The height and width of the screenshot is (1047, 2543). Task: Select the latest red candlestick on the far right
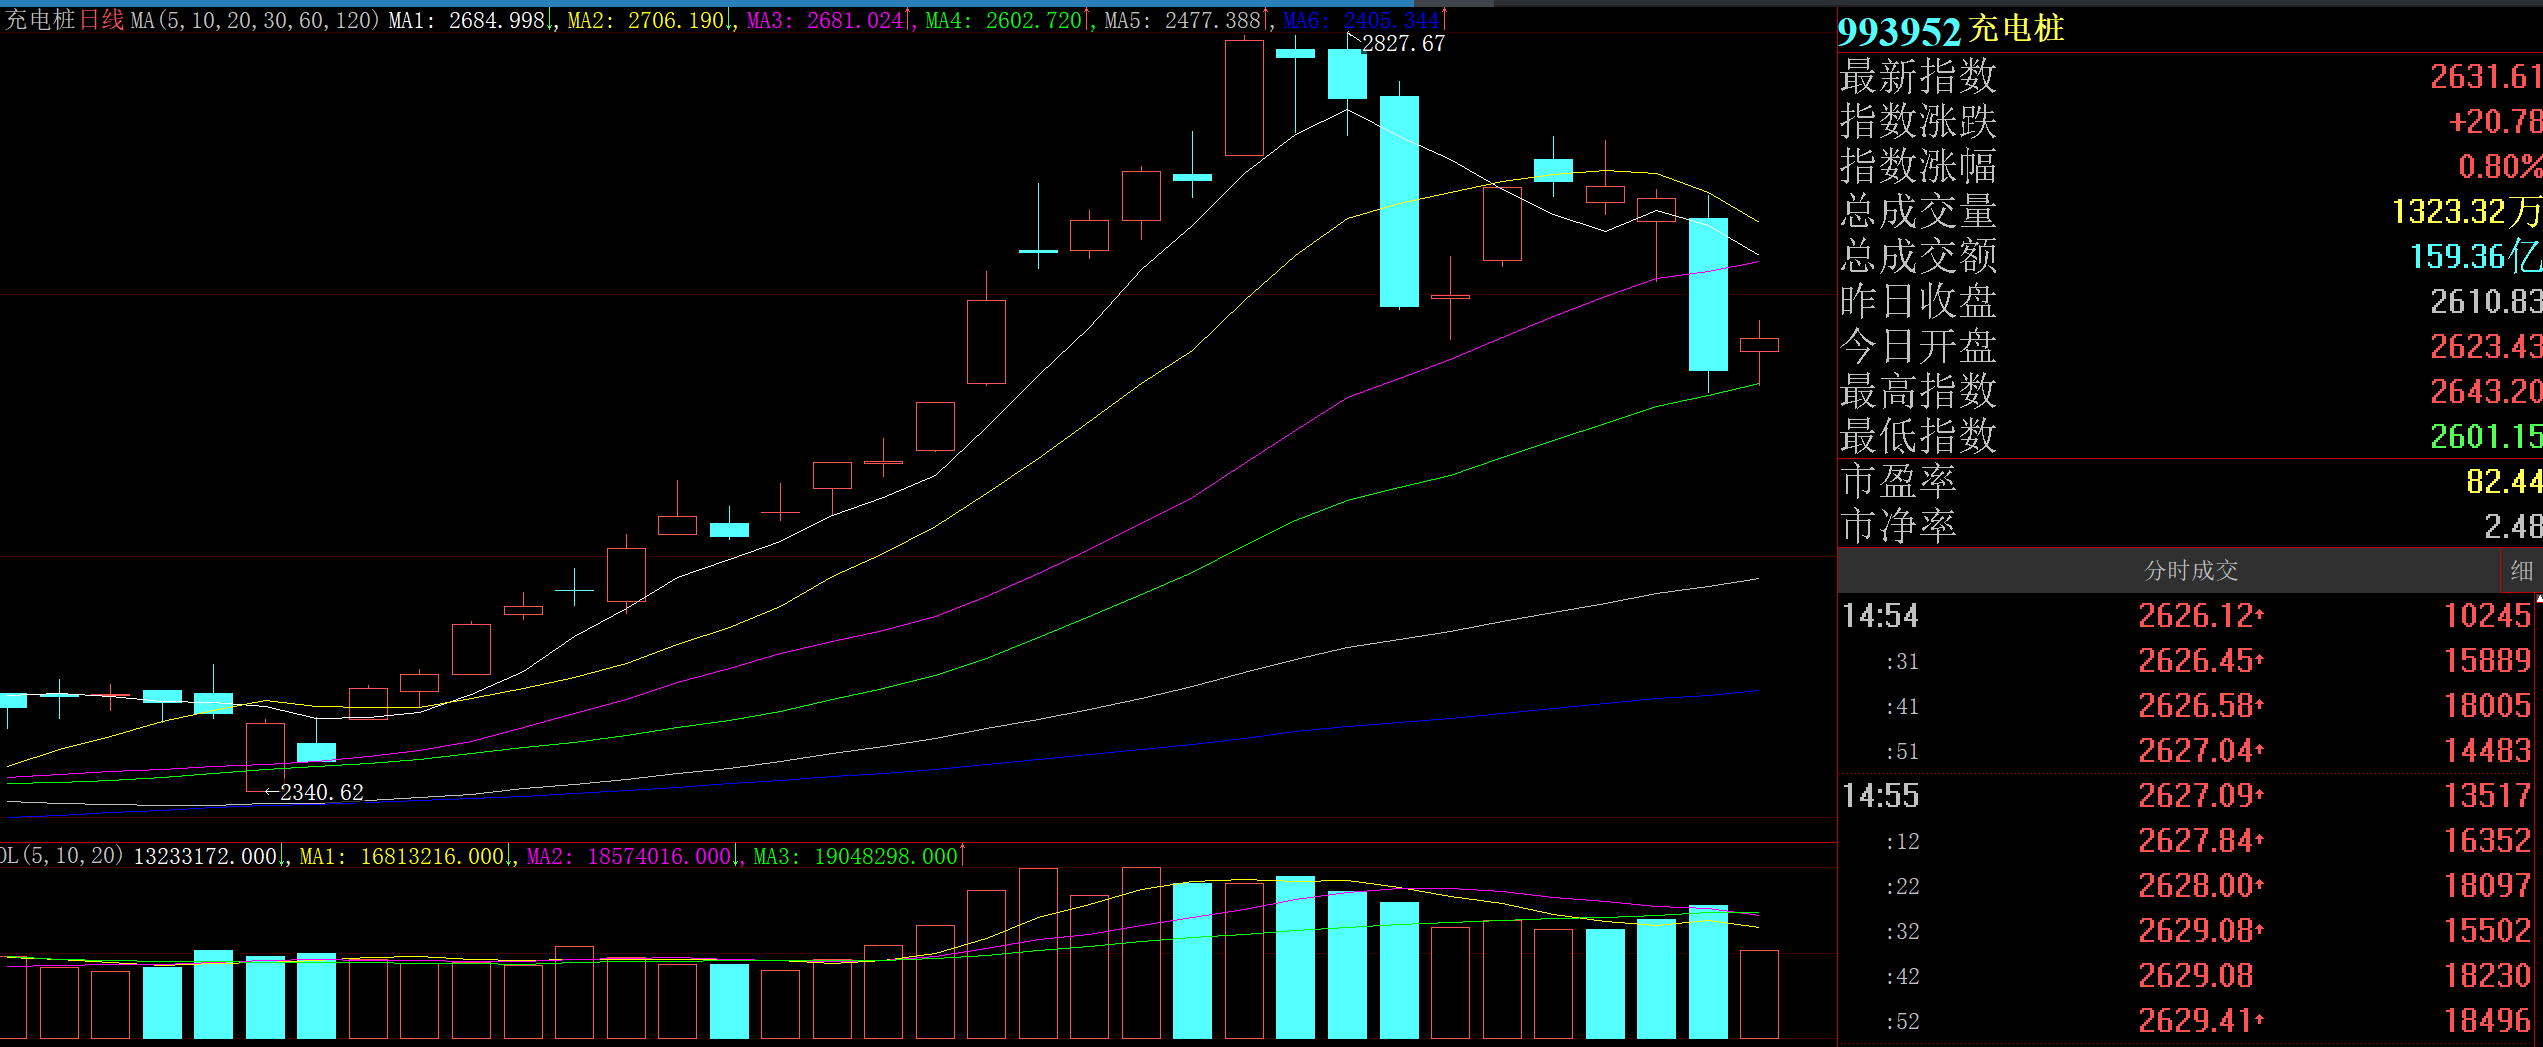[x=1759, y=345]
